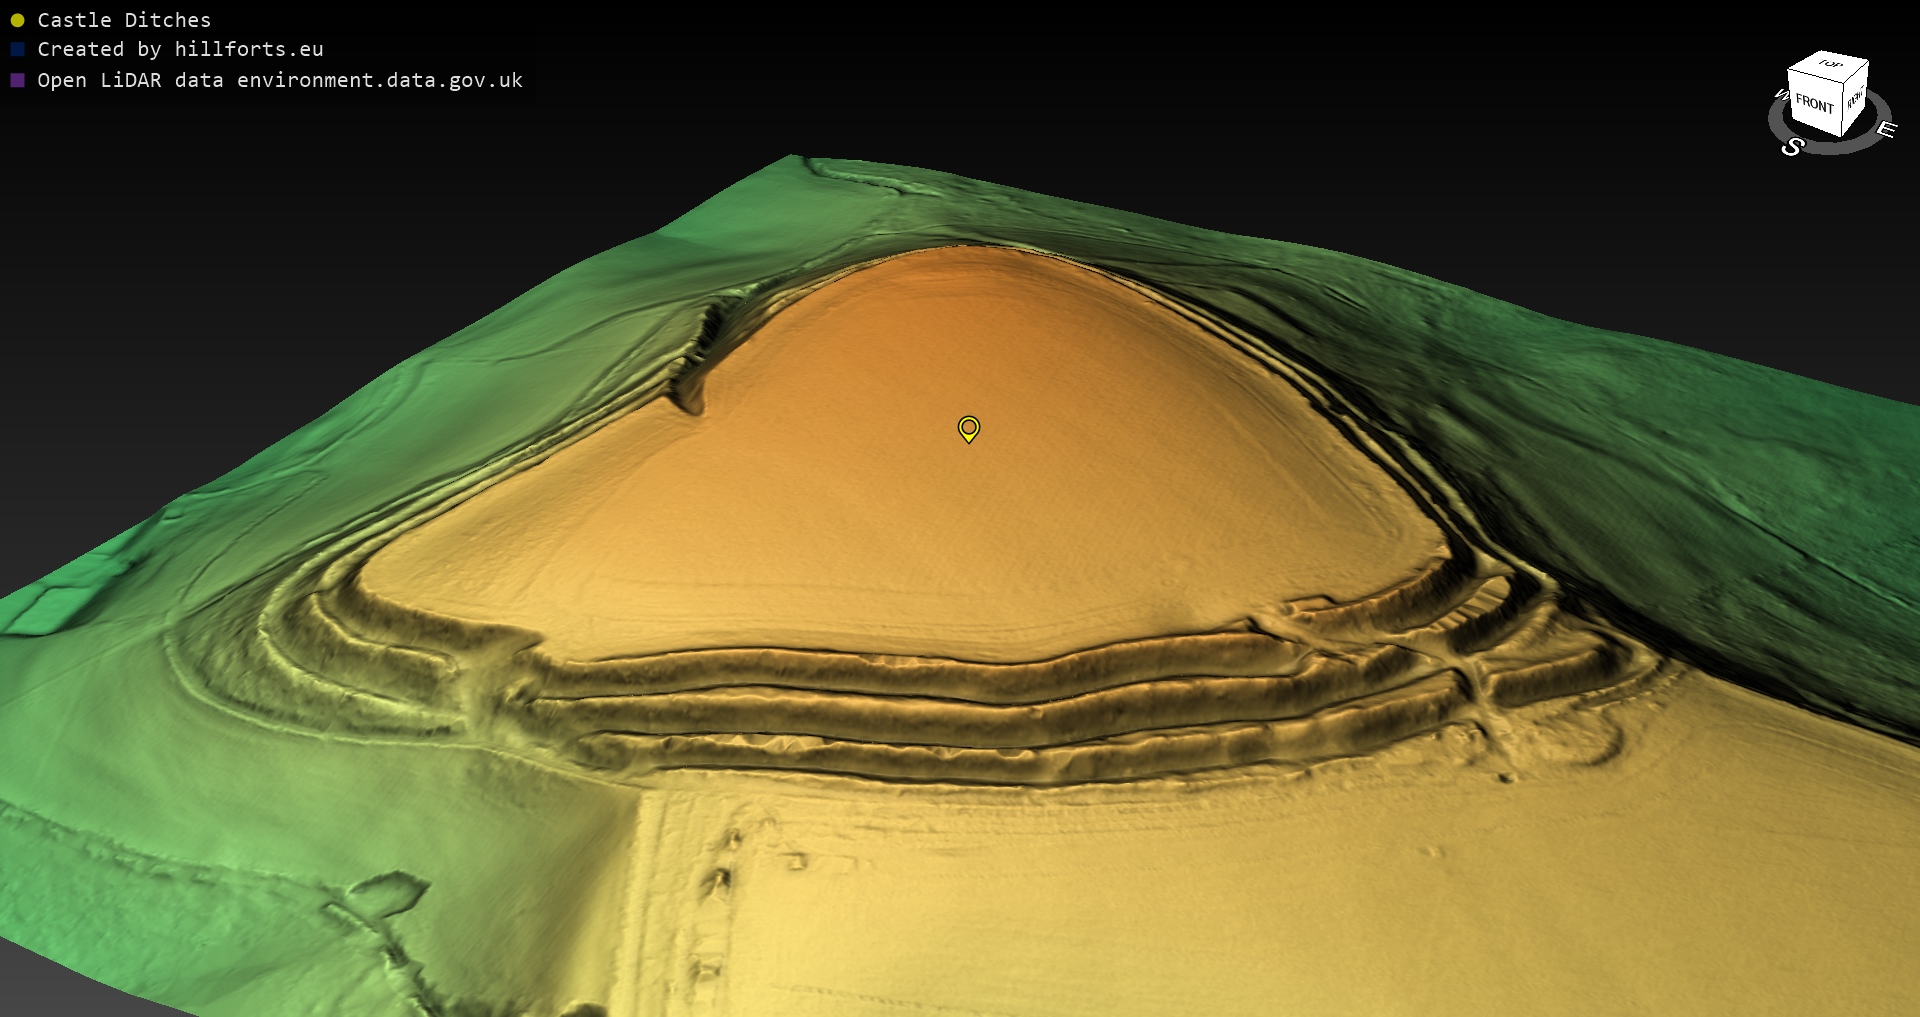Screen dimensions: 1920x1017
Task: Click the S compass letter
Action: pyautogui.click(x=1792, y=147)
